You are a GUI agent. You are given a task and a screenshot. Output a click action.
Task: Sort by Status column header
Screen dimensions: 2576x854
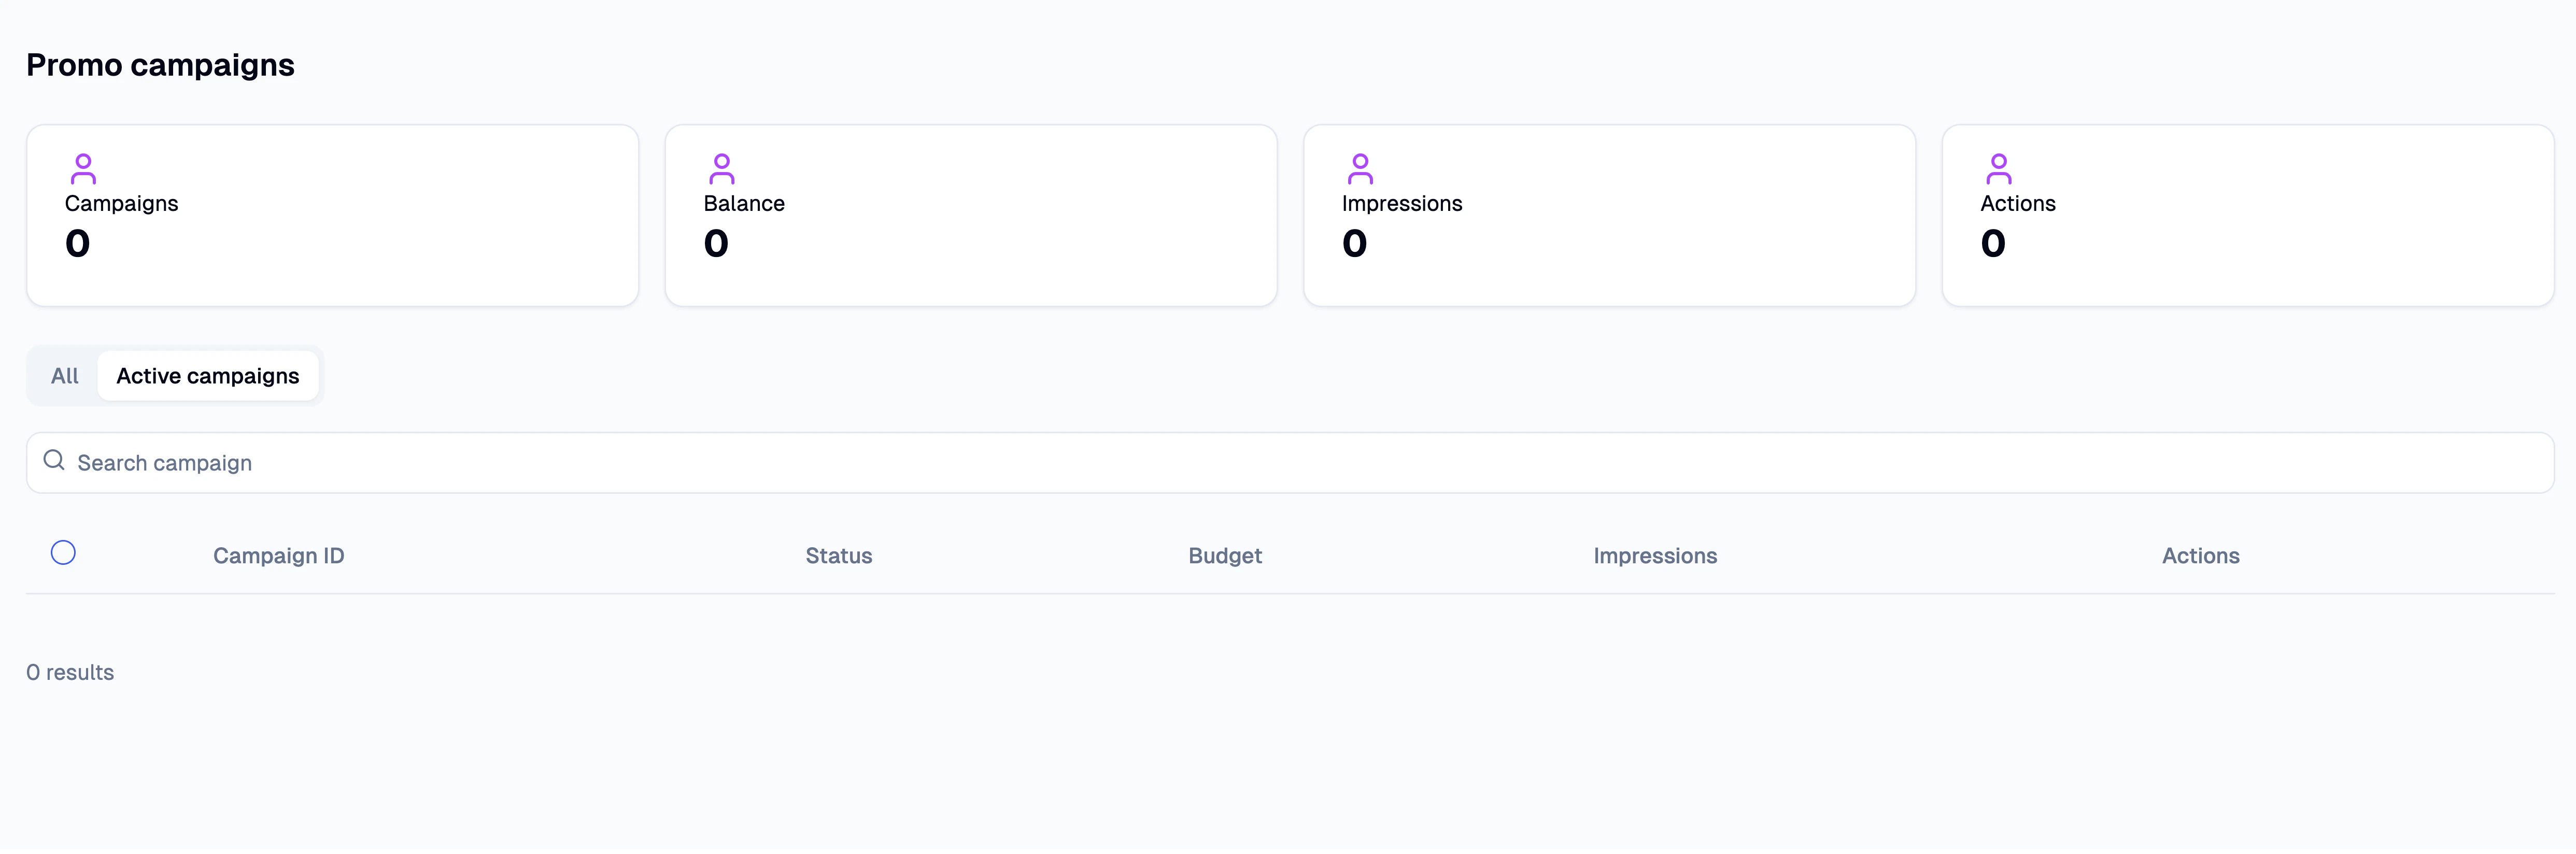(838, 556)
